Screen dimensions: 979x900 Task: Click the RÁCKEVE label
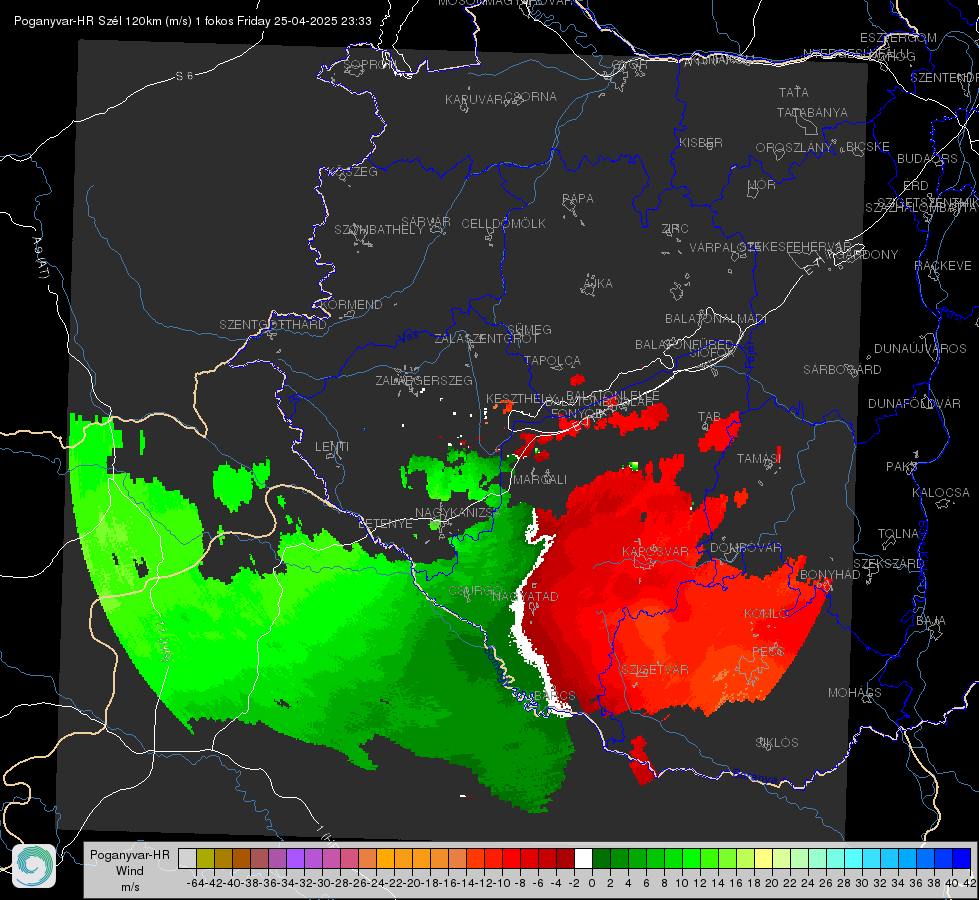[943, 267]
